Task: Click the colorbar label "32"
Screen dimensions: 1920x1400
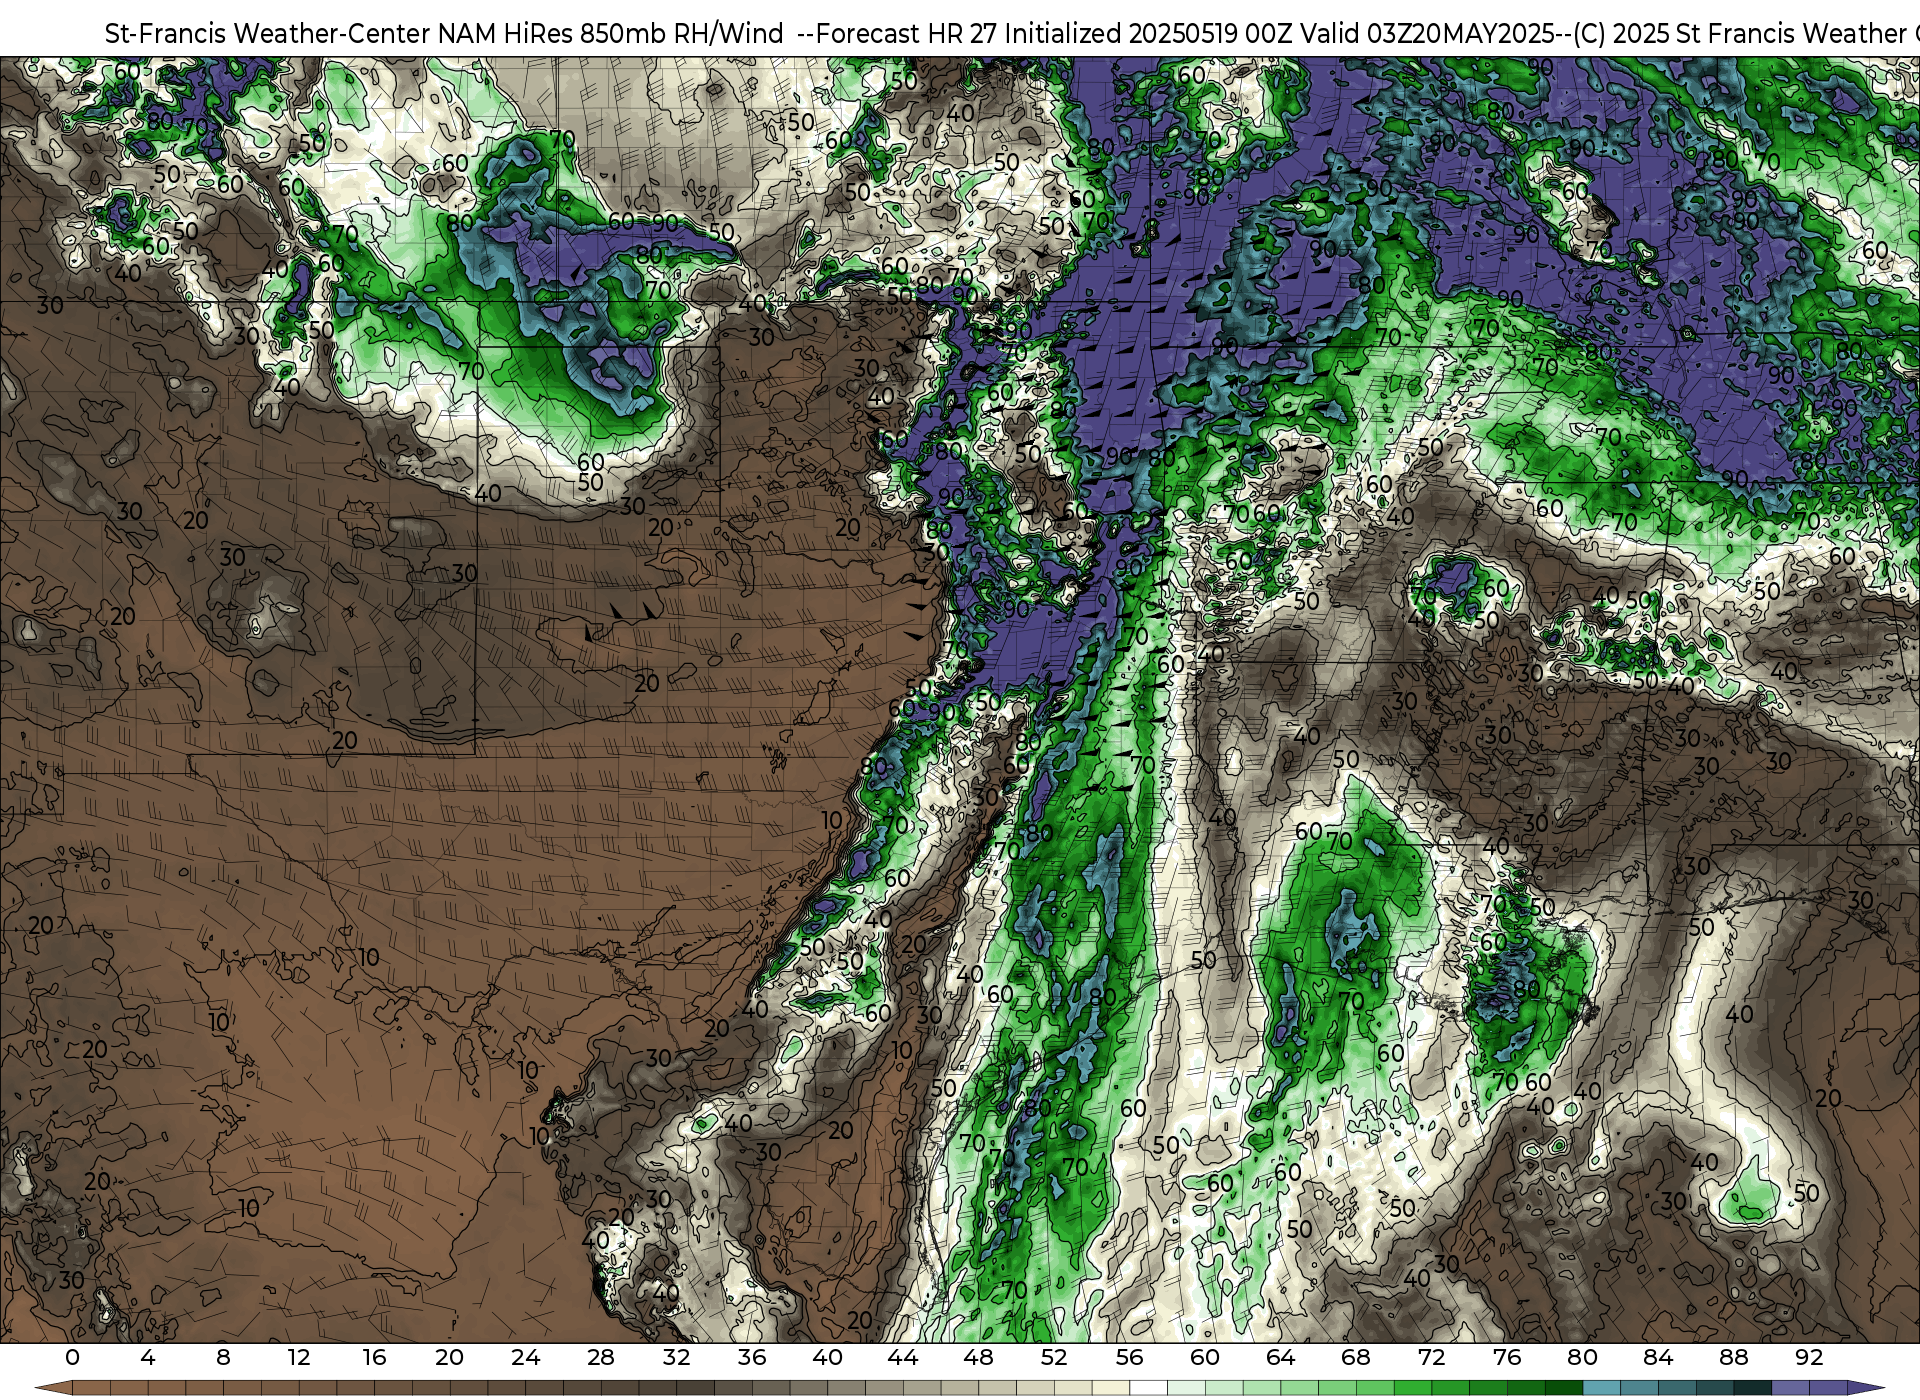Action: (x=676, y=1357)
